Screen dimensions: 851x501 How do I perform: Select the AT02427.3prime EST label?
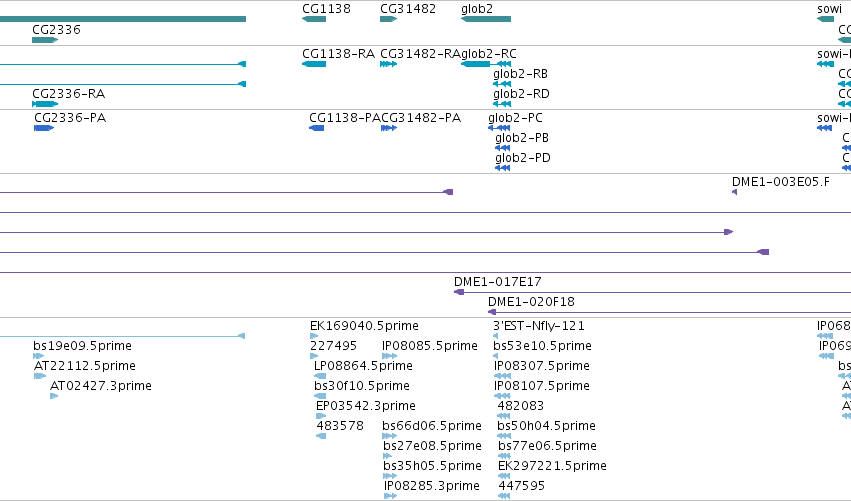coord(100,386)
